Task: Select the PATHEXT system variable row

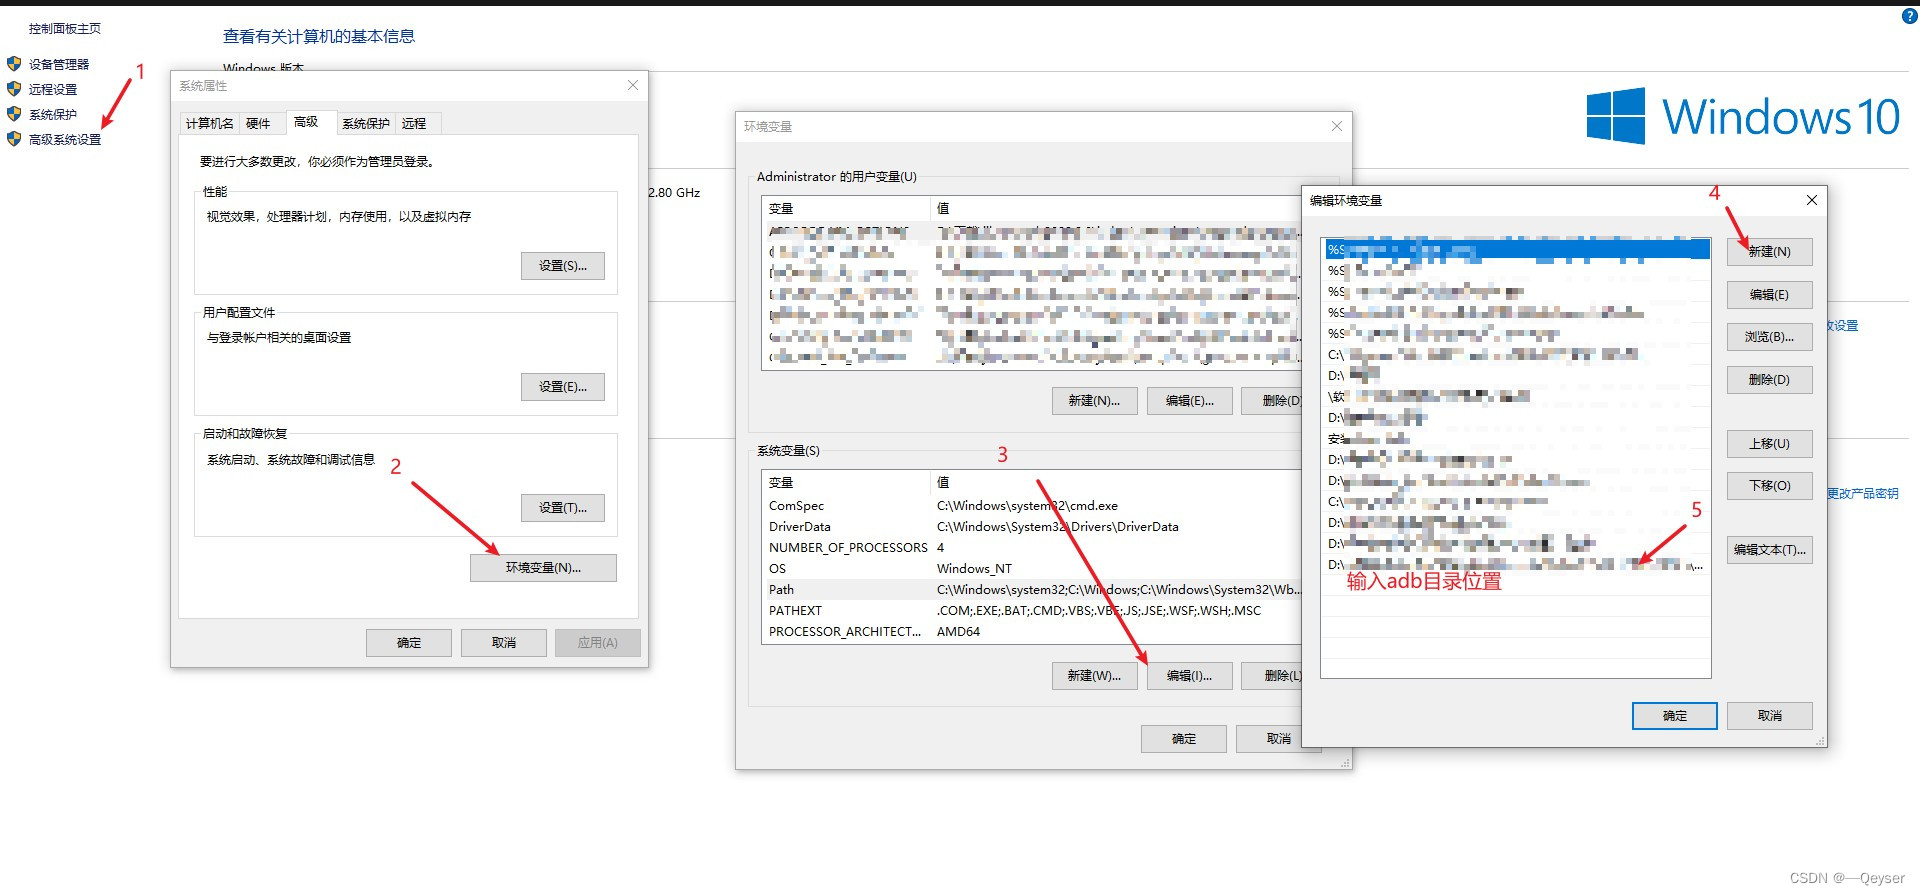Action: coord(1032,611)
